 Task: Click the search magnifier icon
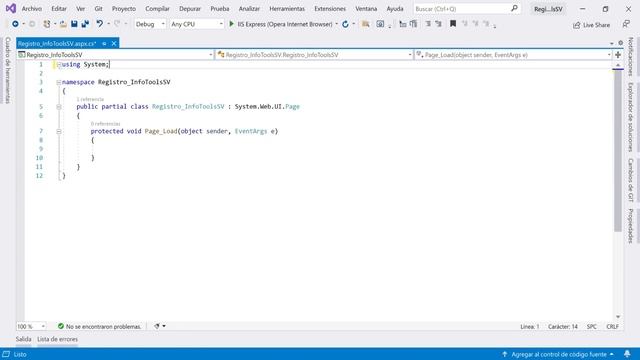coord(514,8)
